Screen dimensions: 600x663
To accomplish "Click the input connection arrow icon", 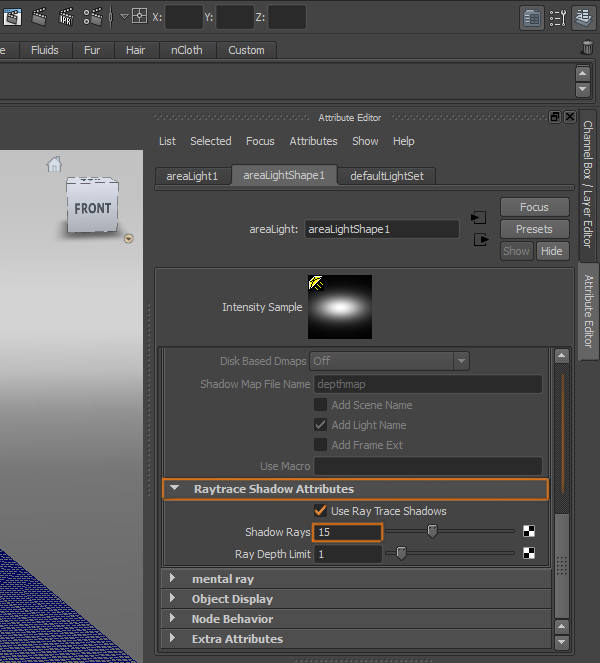I will click(x=479, y=217).
